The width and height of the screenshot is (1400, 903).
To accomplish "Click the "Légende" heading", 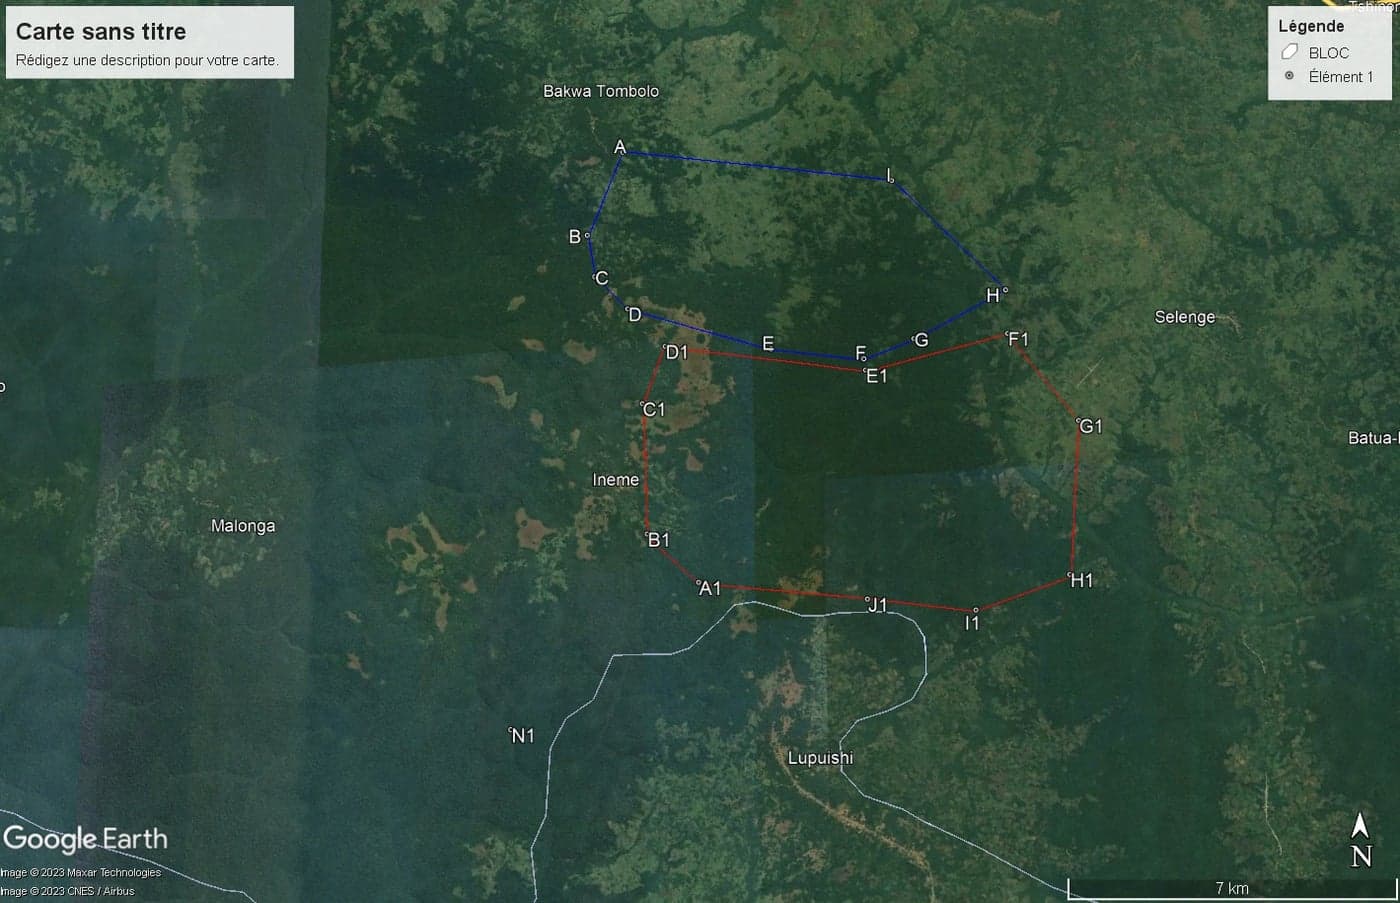I will click(x=1311, y=27).
